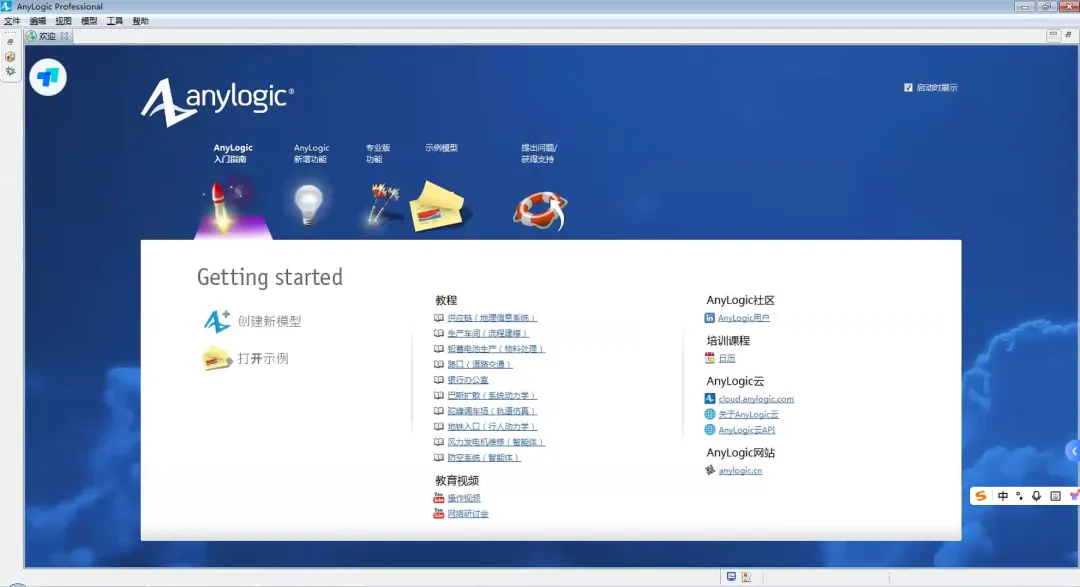Click the microphone icon in IME bar
Image resolution: width=1080 pixels, height=587 pixels.
(1037, 496)
